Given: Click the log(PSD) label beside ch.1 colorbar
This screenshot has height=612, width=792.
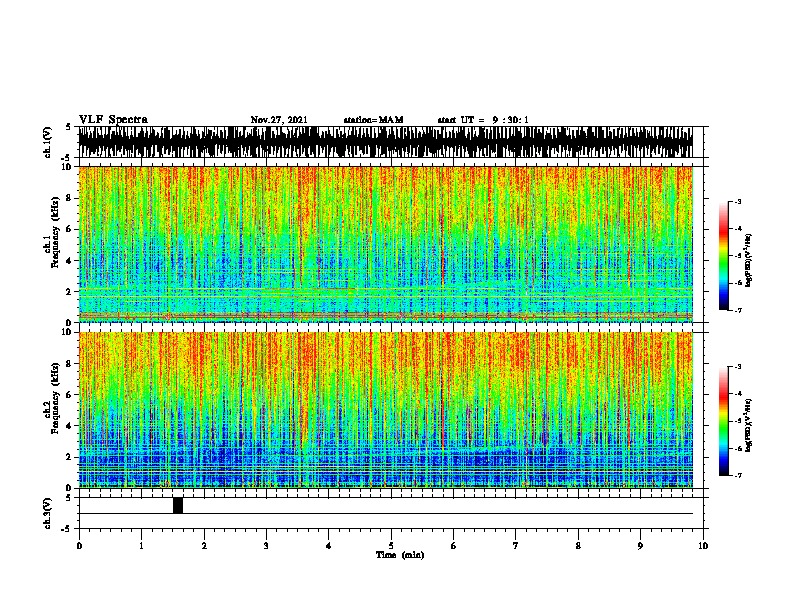Looking at the screenshot, I should [748, 260].
